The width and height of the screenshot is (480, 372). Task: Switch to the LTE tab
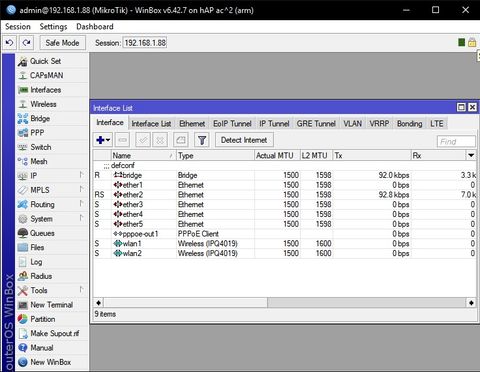point(437,124)
